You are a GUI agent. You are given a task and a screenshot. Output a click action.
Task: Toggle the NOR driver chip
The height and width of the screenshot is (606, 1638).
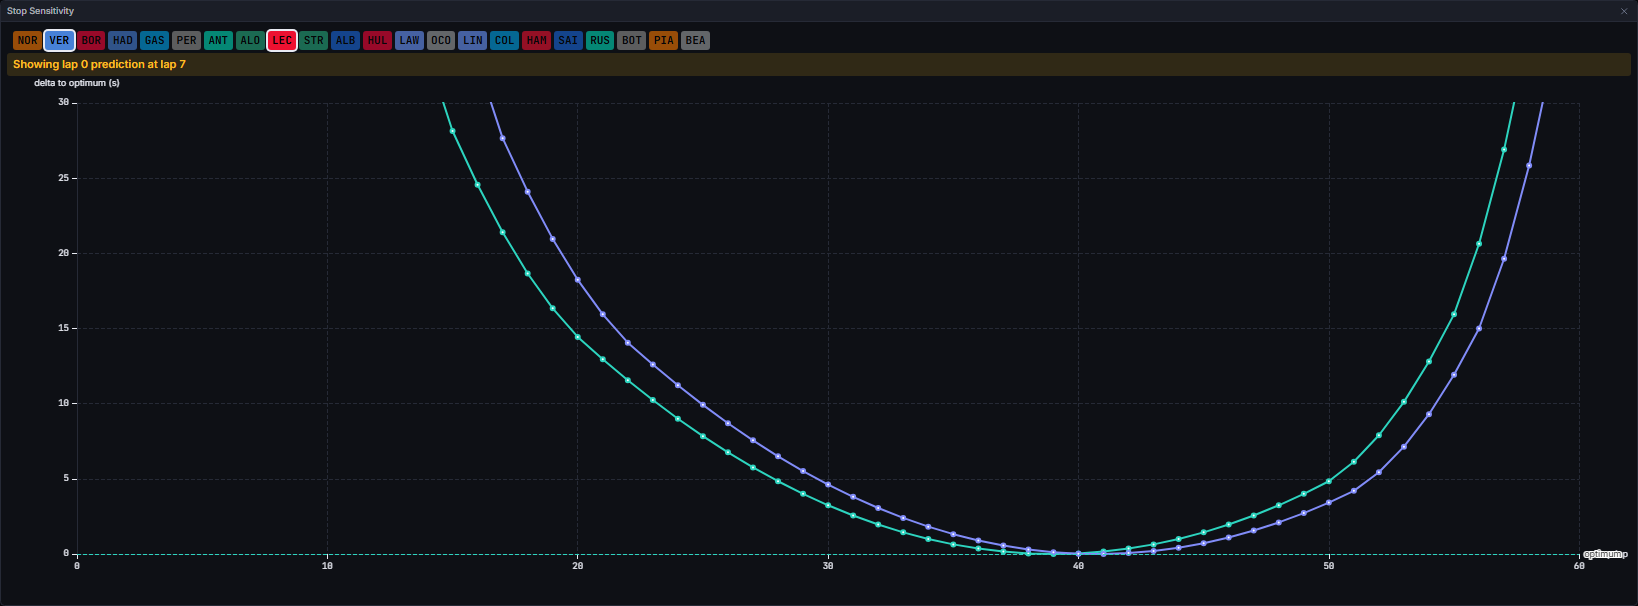point(27,41)
